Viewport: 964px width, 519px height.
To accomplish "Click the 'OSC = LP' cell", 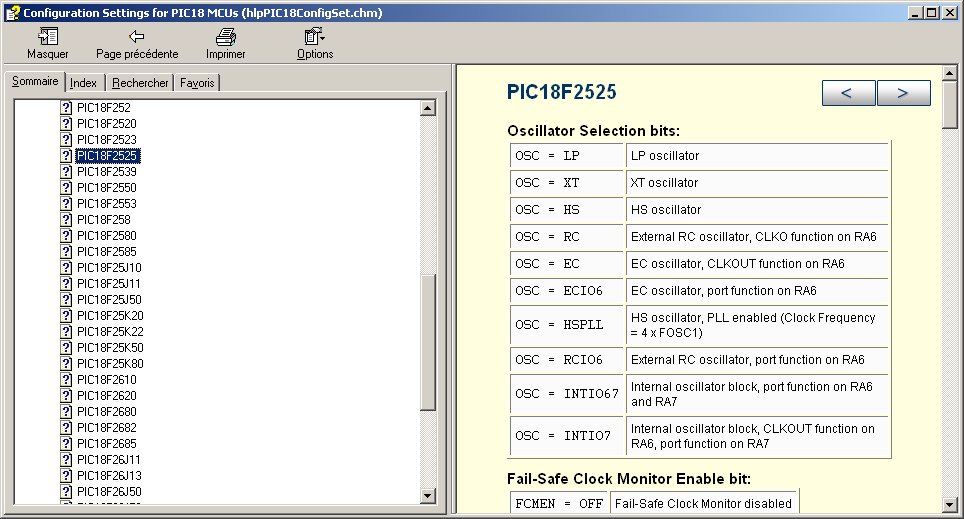I will [566, 156].
